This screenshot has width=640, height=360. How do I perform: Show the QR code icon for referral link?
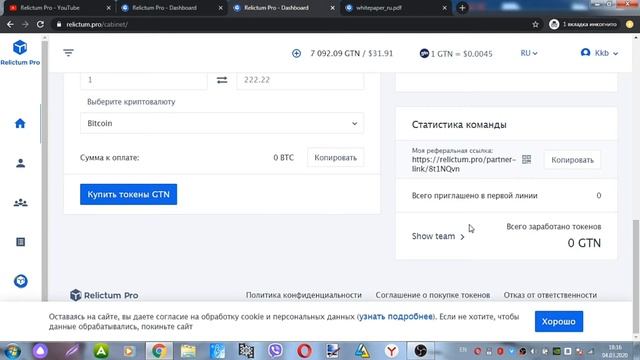pyautogui.click(x=527, y=160)
